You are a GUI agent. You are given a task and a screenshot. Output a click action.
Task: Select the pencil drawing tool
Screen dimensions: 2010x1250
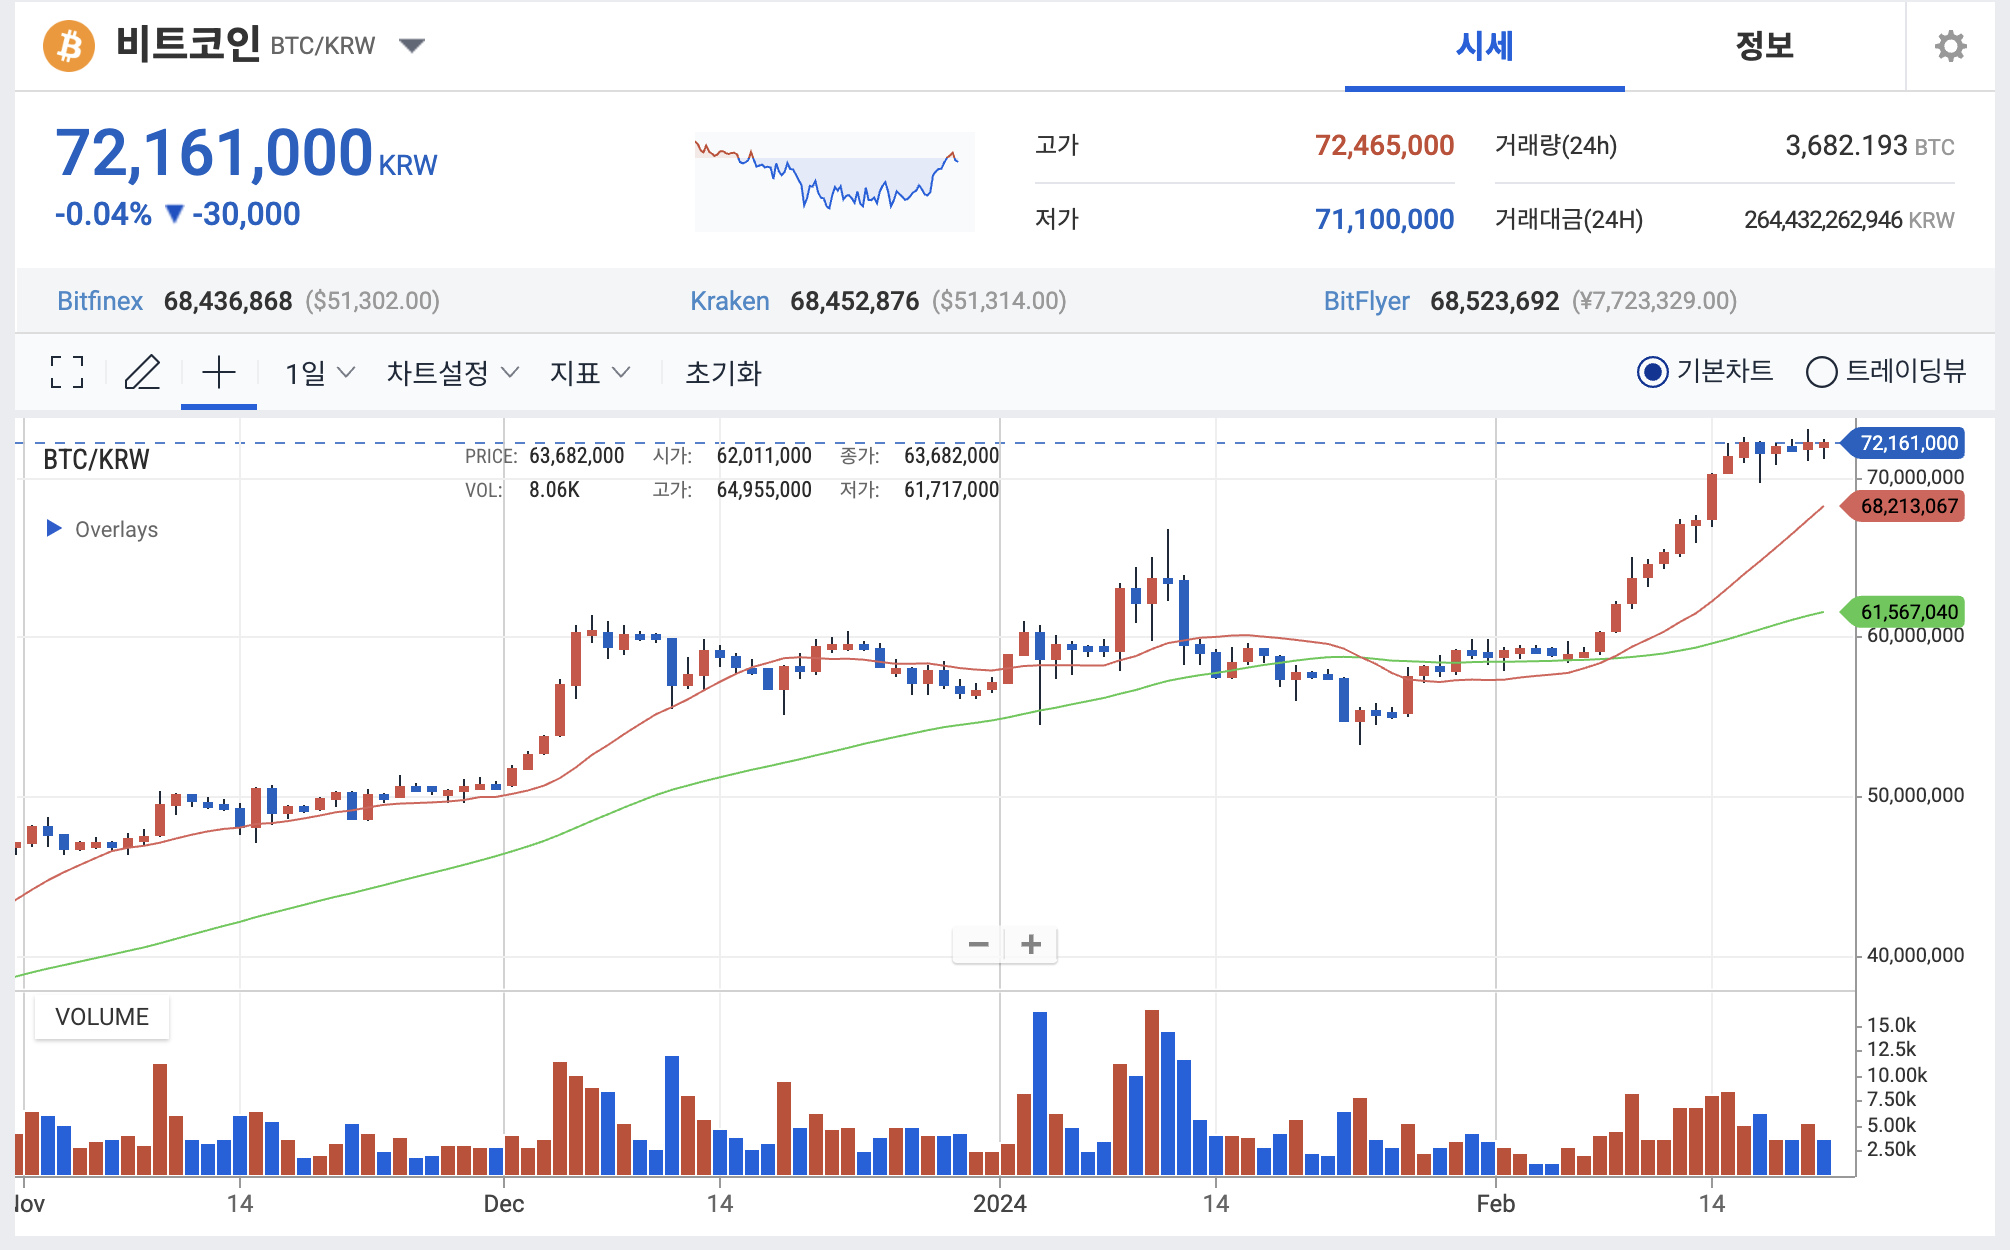[x=142, y=372]
